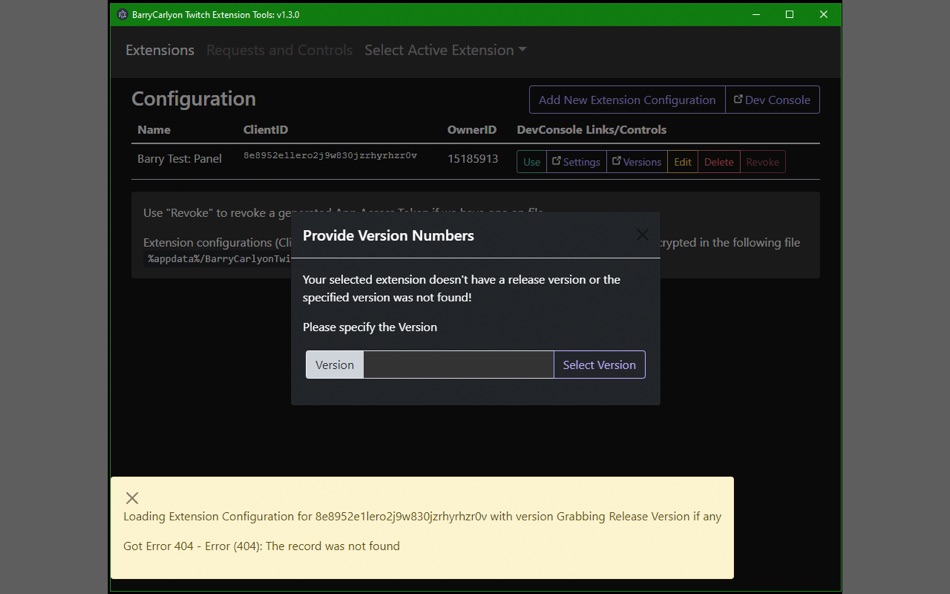The height and width of the screenshot is (594, 950).
Task: Open the Dev Console link
Action: click(772, 100)
